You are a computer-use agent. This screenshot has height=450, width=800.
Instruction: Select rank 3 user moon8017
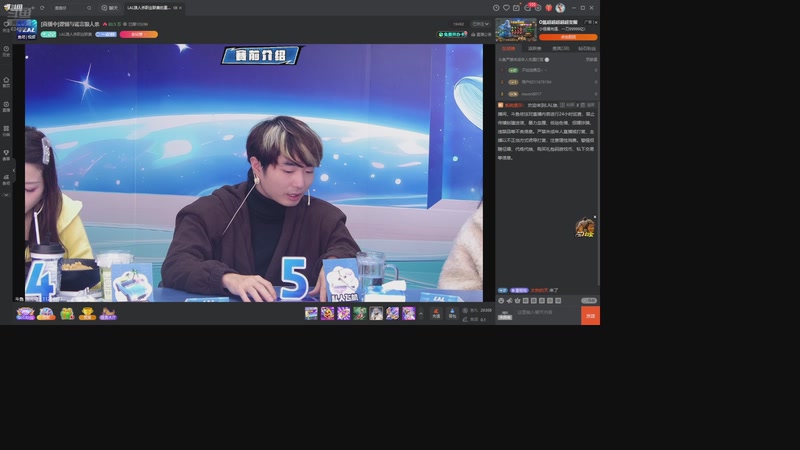pos(547,94)
